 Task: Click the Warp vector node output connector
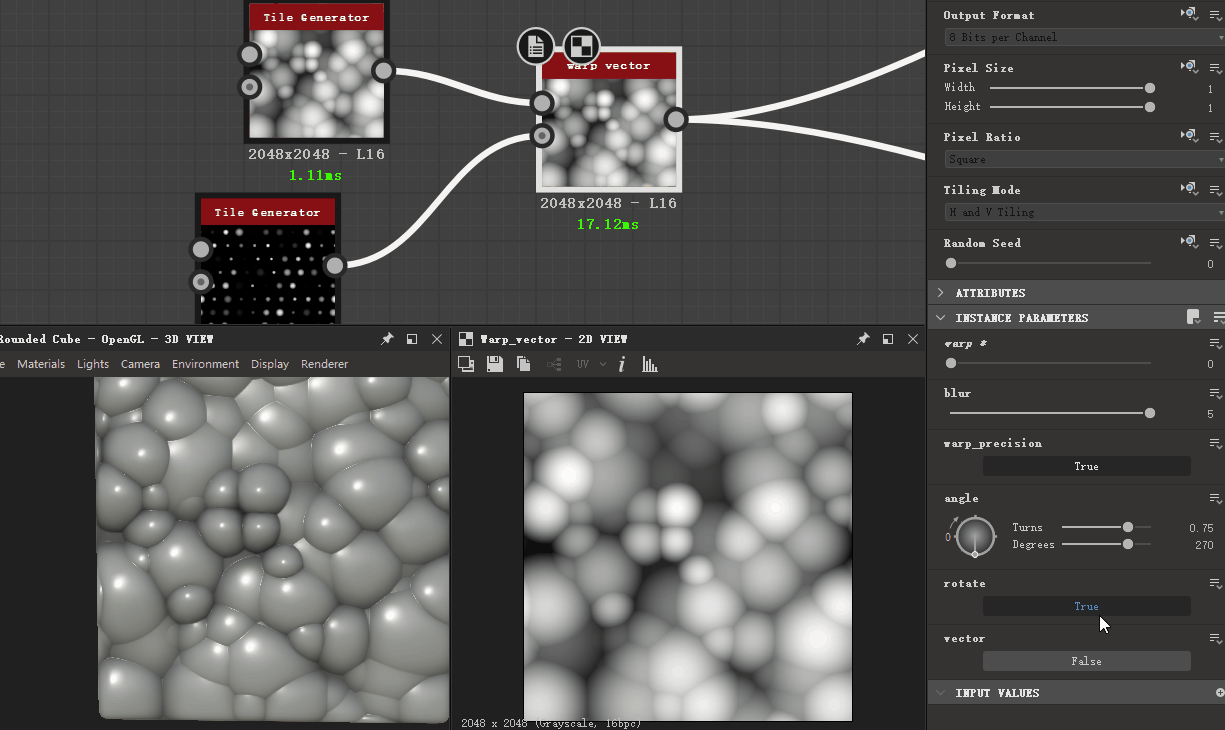tap(676, 120)
